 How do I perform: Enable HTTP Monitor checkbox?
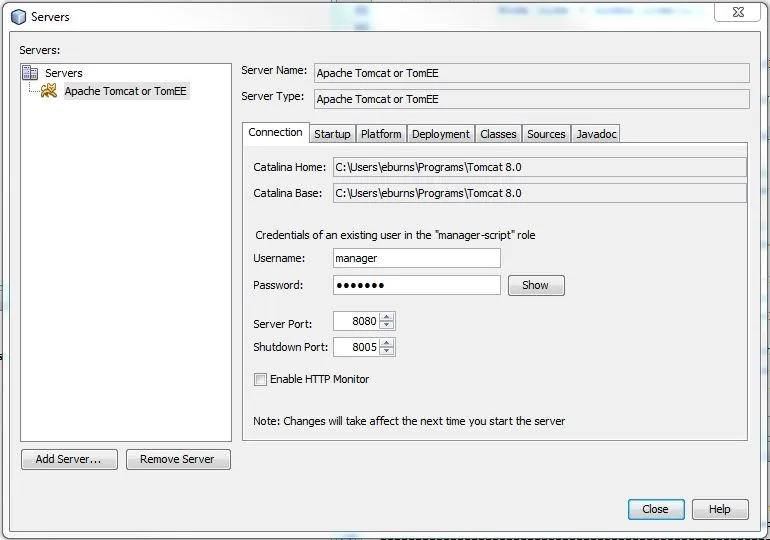pyautogui.click(x=260, y=379)
